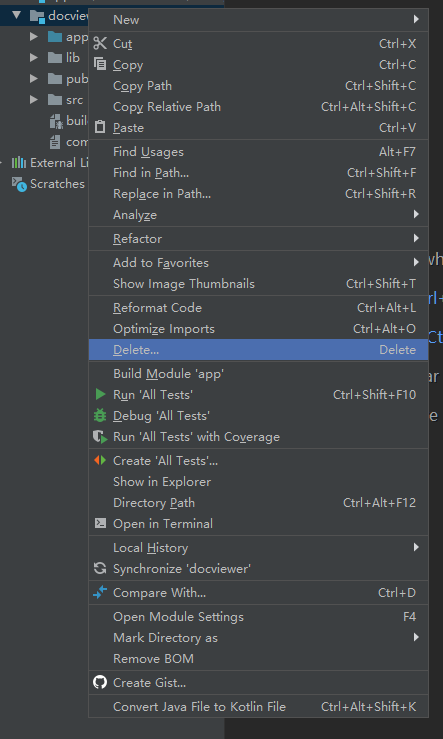Click the Cut scissors icon
Image resolution: width=443 pixels, height=739 pixels.
(x=100, y=43)
